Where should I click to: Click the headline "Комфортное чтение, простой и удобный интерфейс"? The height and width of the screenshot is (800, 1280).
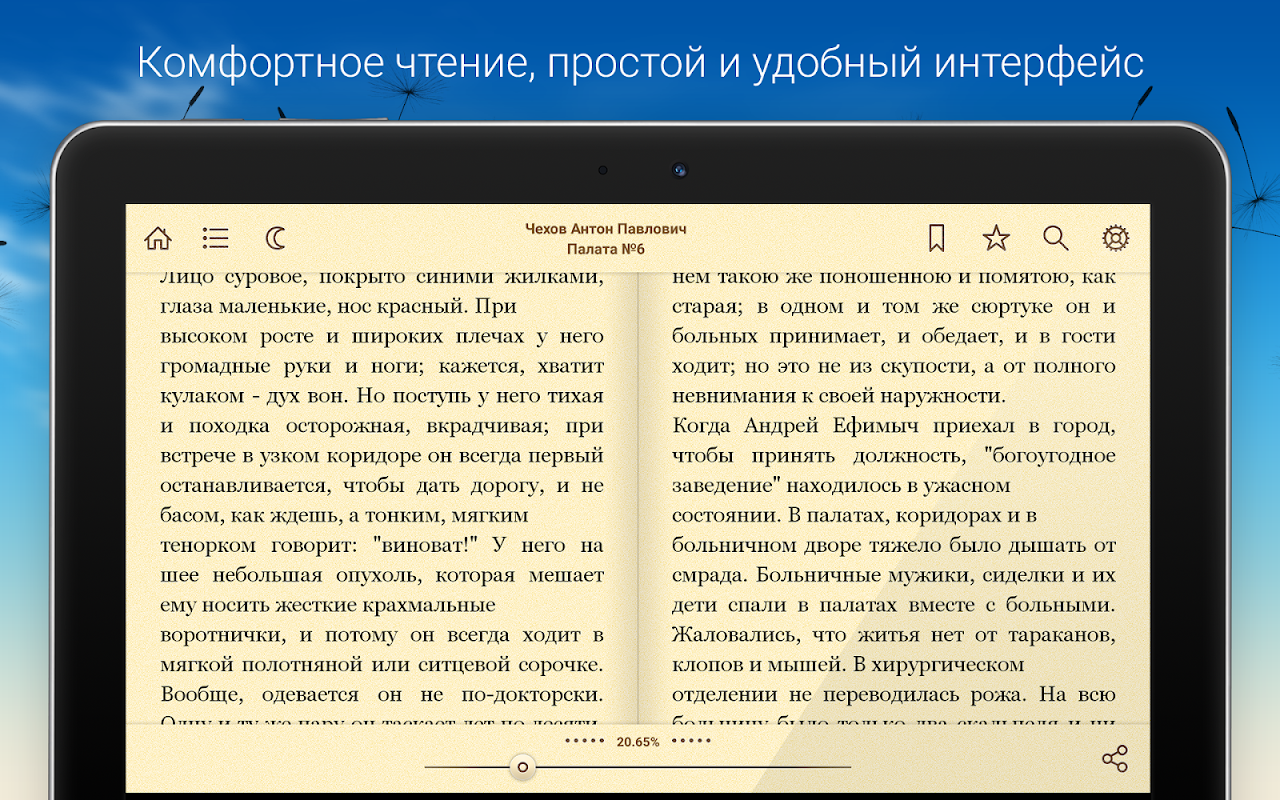(x=640, y=63)
